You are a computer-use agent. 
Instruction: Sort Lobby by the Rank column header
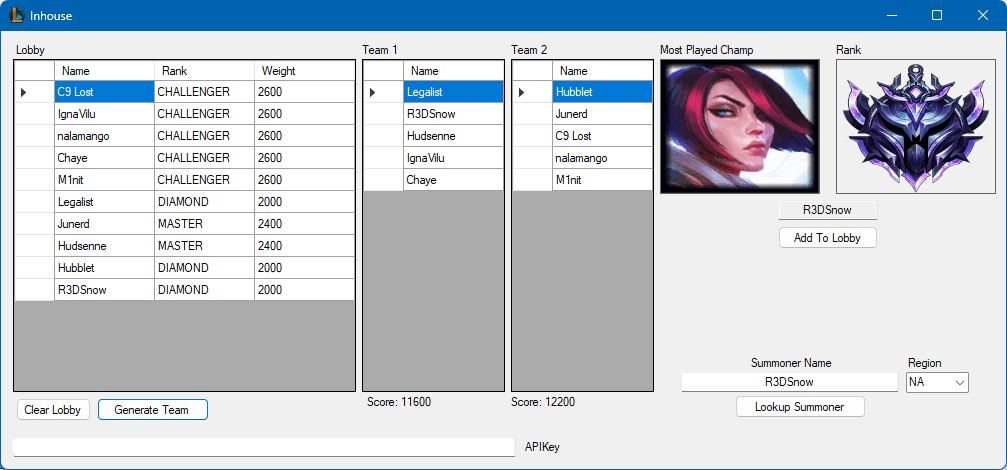[x=204, y=71]
